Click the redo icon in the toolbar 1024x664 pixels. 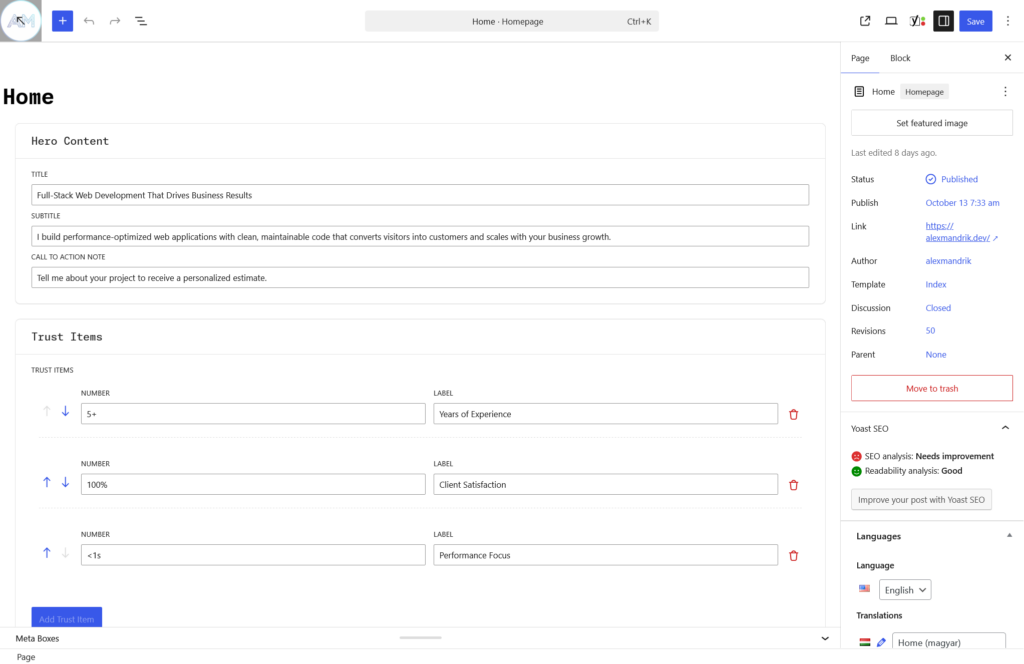point(115,20)
